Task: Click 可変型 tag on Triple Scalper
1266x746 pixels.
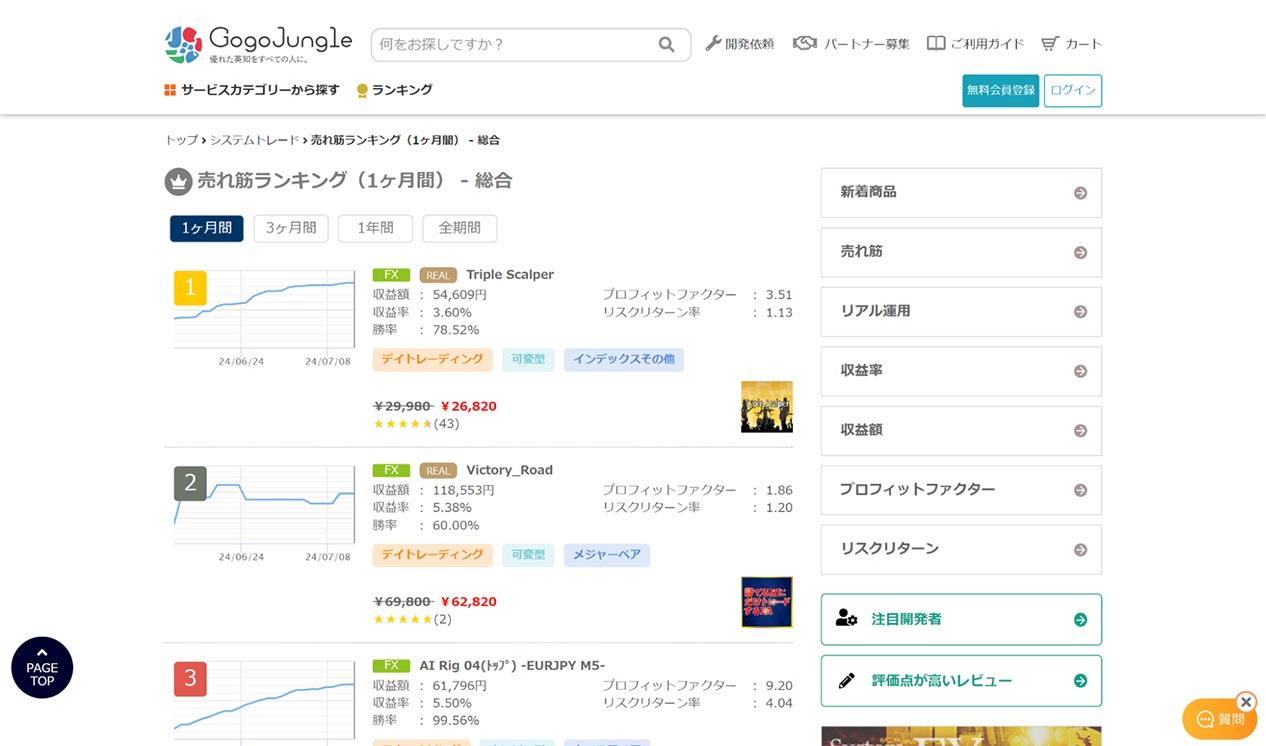Action: point(528,359)
